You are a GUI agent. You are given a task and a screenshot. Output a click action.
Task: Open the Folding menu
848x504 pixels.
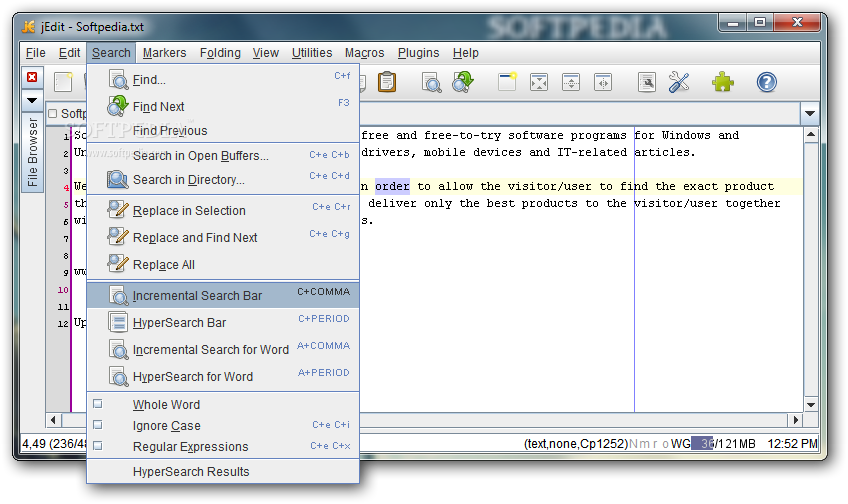click(x=220, y=53)
